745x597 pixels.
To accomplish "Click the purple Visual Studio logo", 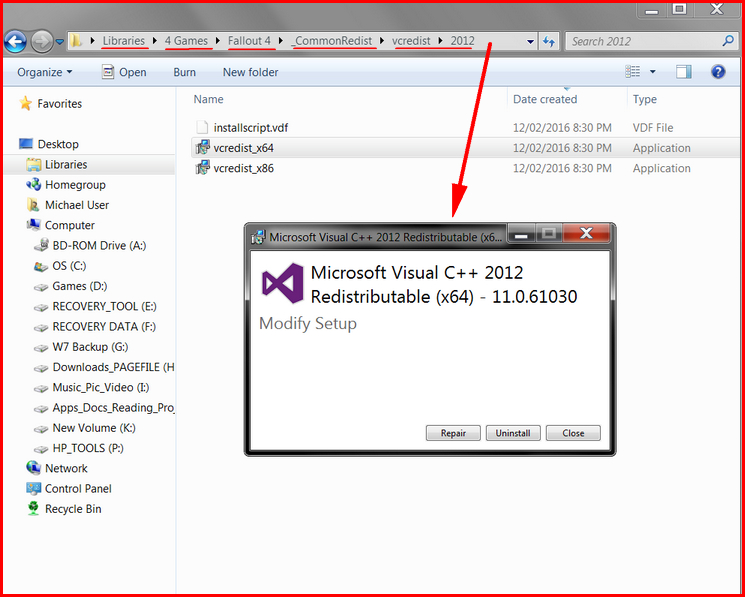I will click(x=282, y=284).
